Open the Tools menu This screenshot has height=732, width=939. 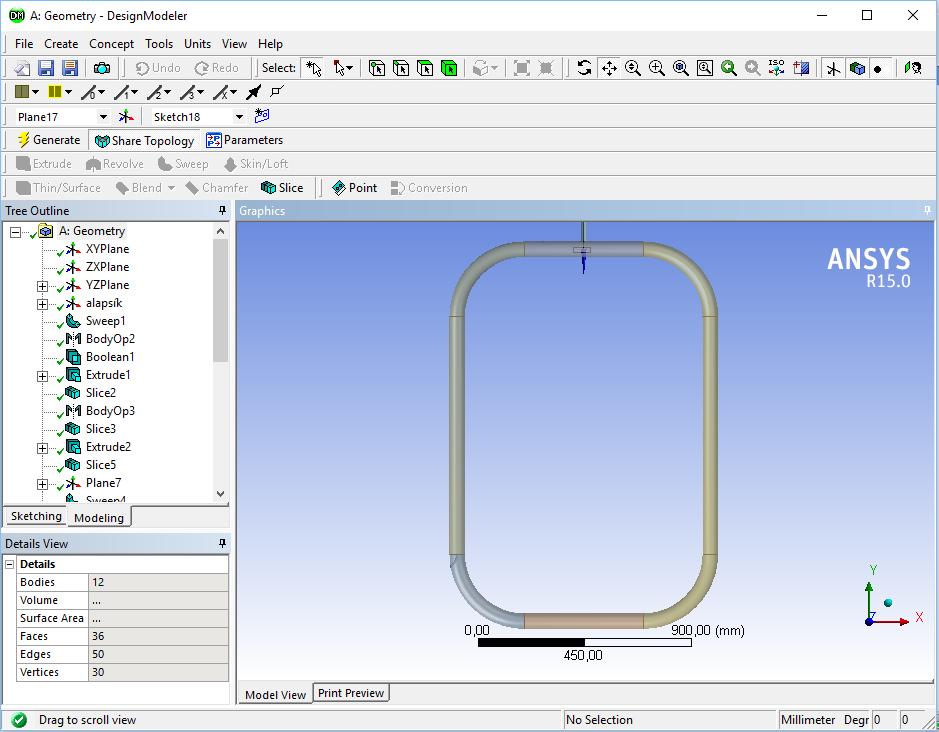[159, 44]
